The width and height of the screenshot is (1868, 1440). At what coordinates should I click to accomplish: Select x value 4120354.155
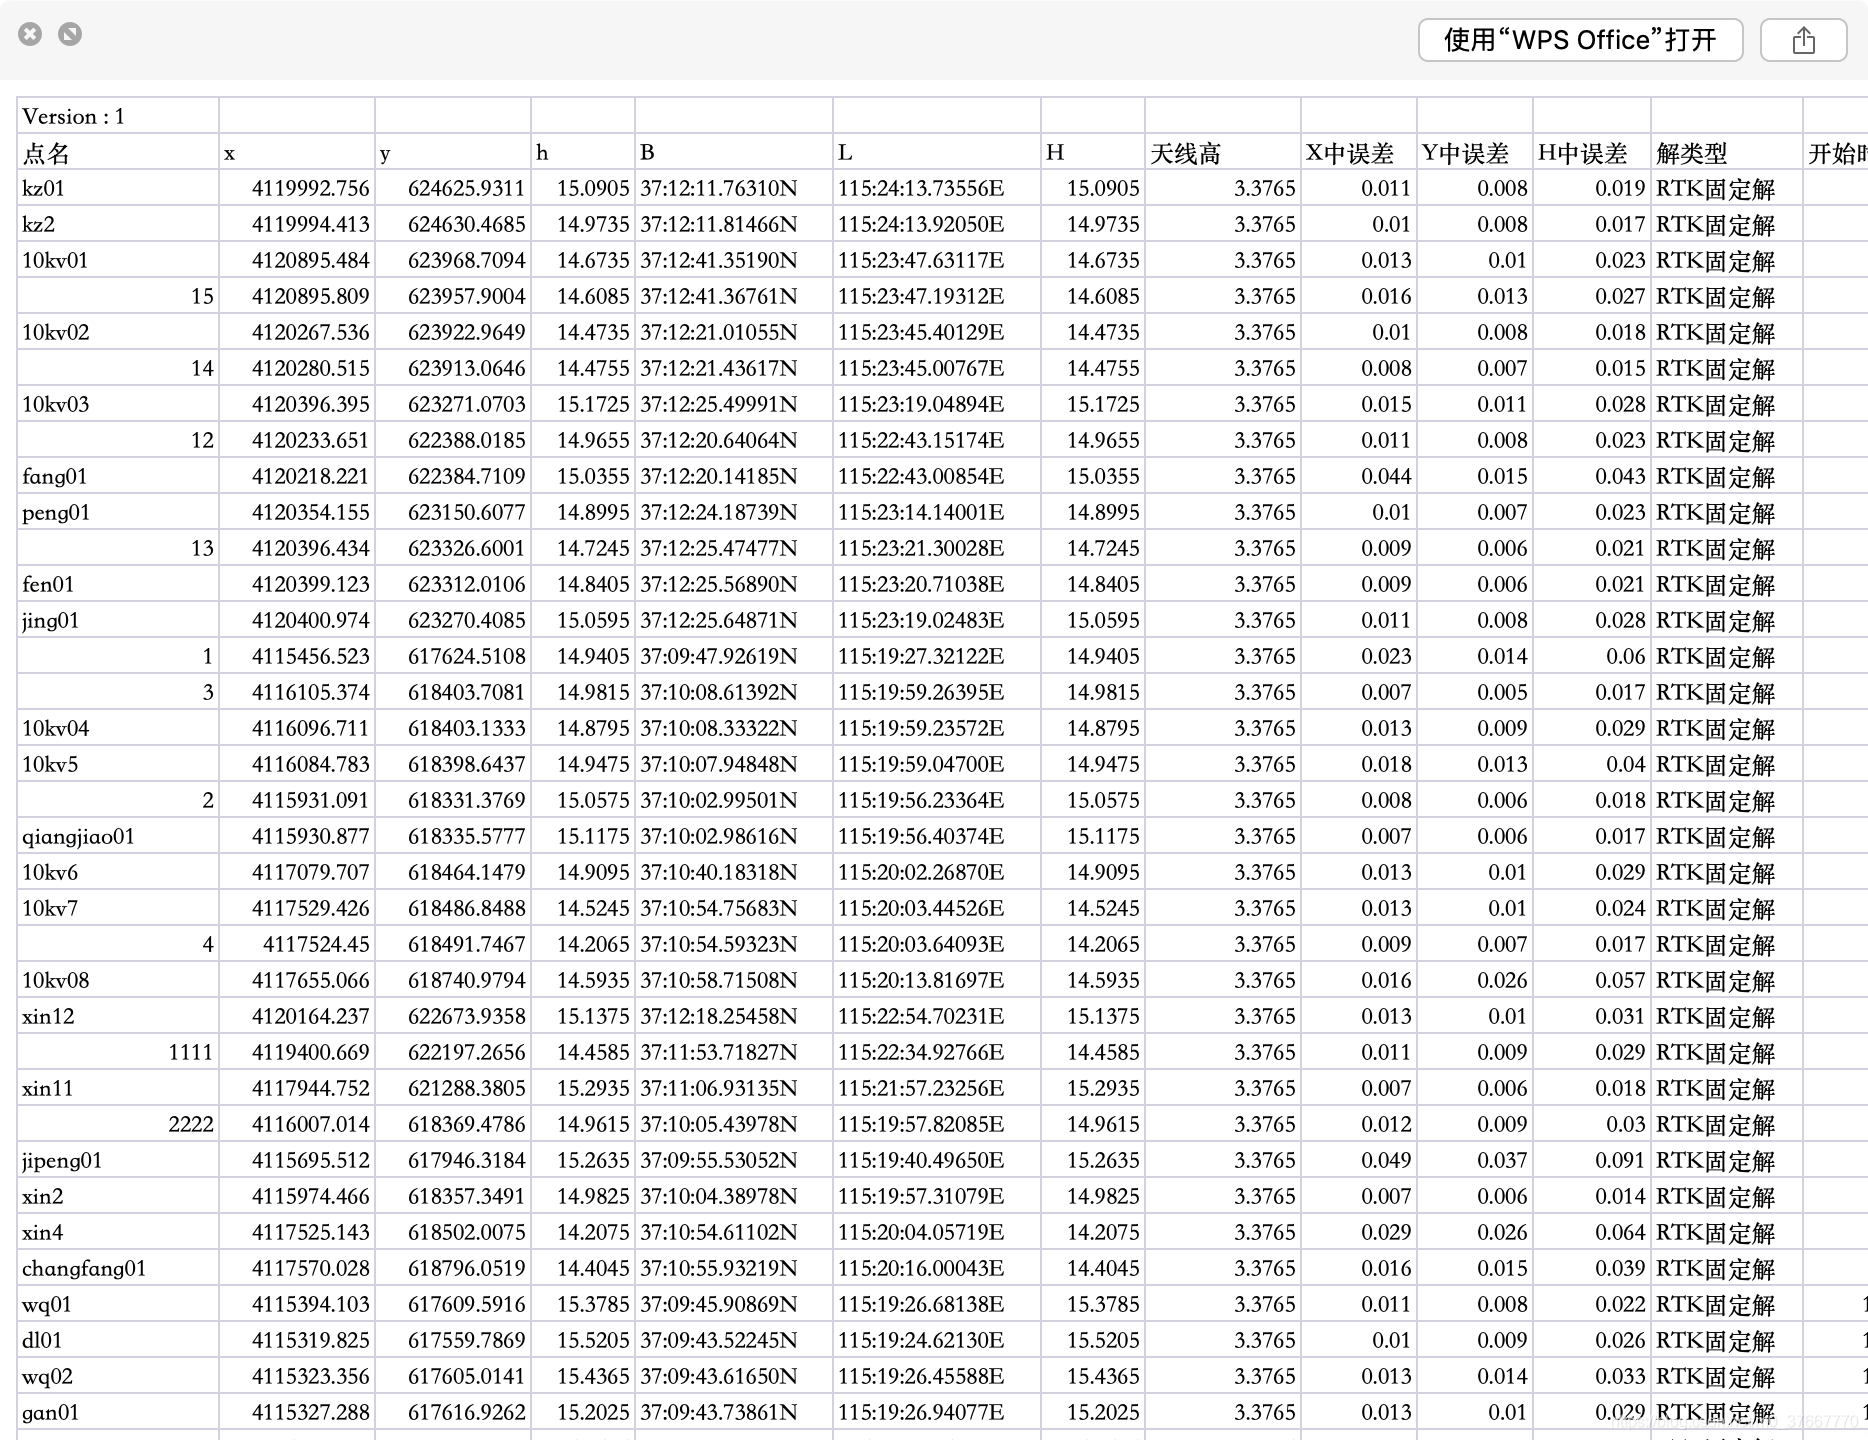(297, 512)
